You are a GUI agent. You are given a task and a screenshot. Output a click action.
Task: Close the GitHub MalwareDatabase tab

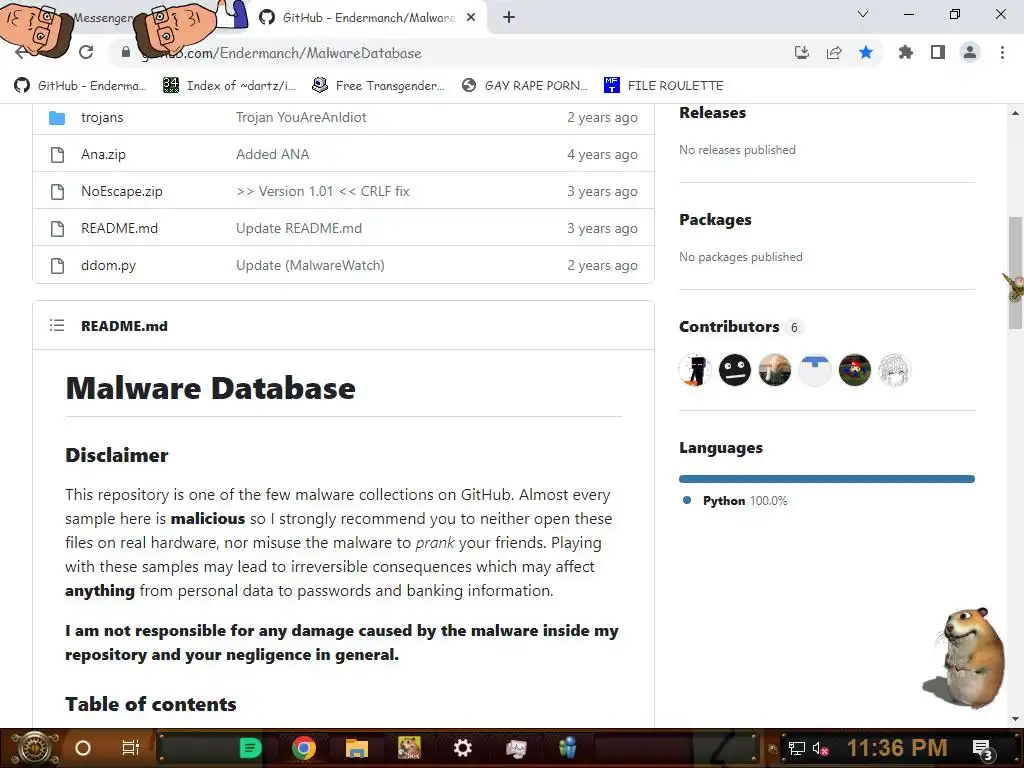(471, 18)
